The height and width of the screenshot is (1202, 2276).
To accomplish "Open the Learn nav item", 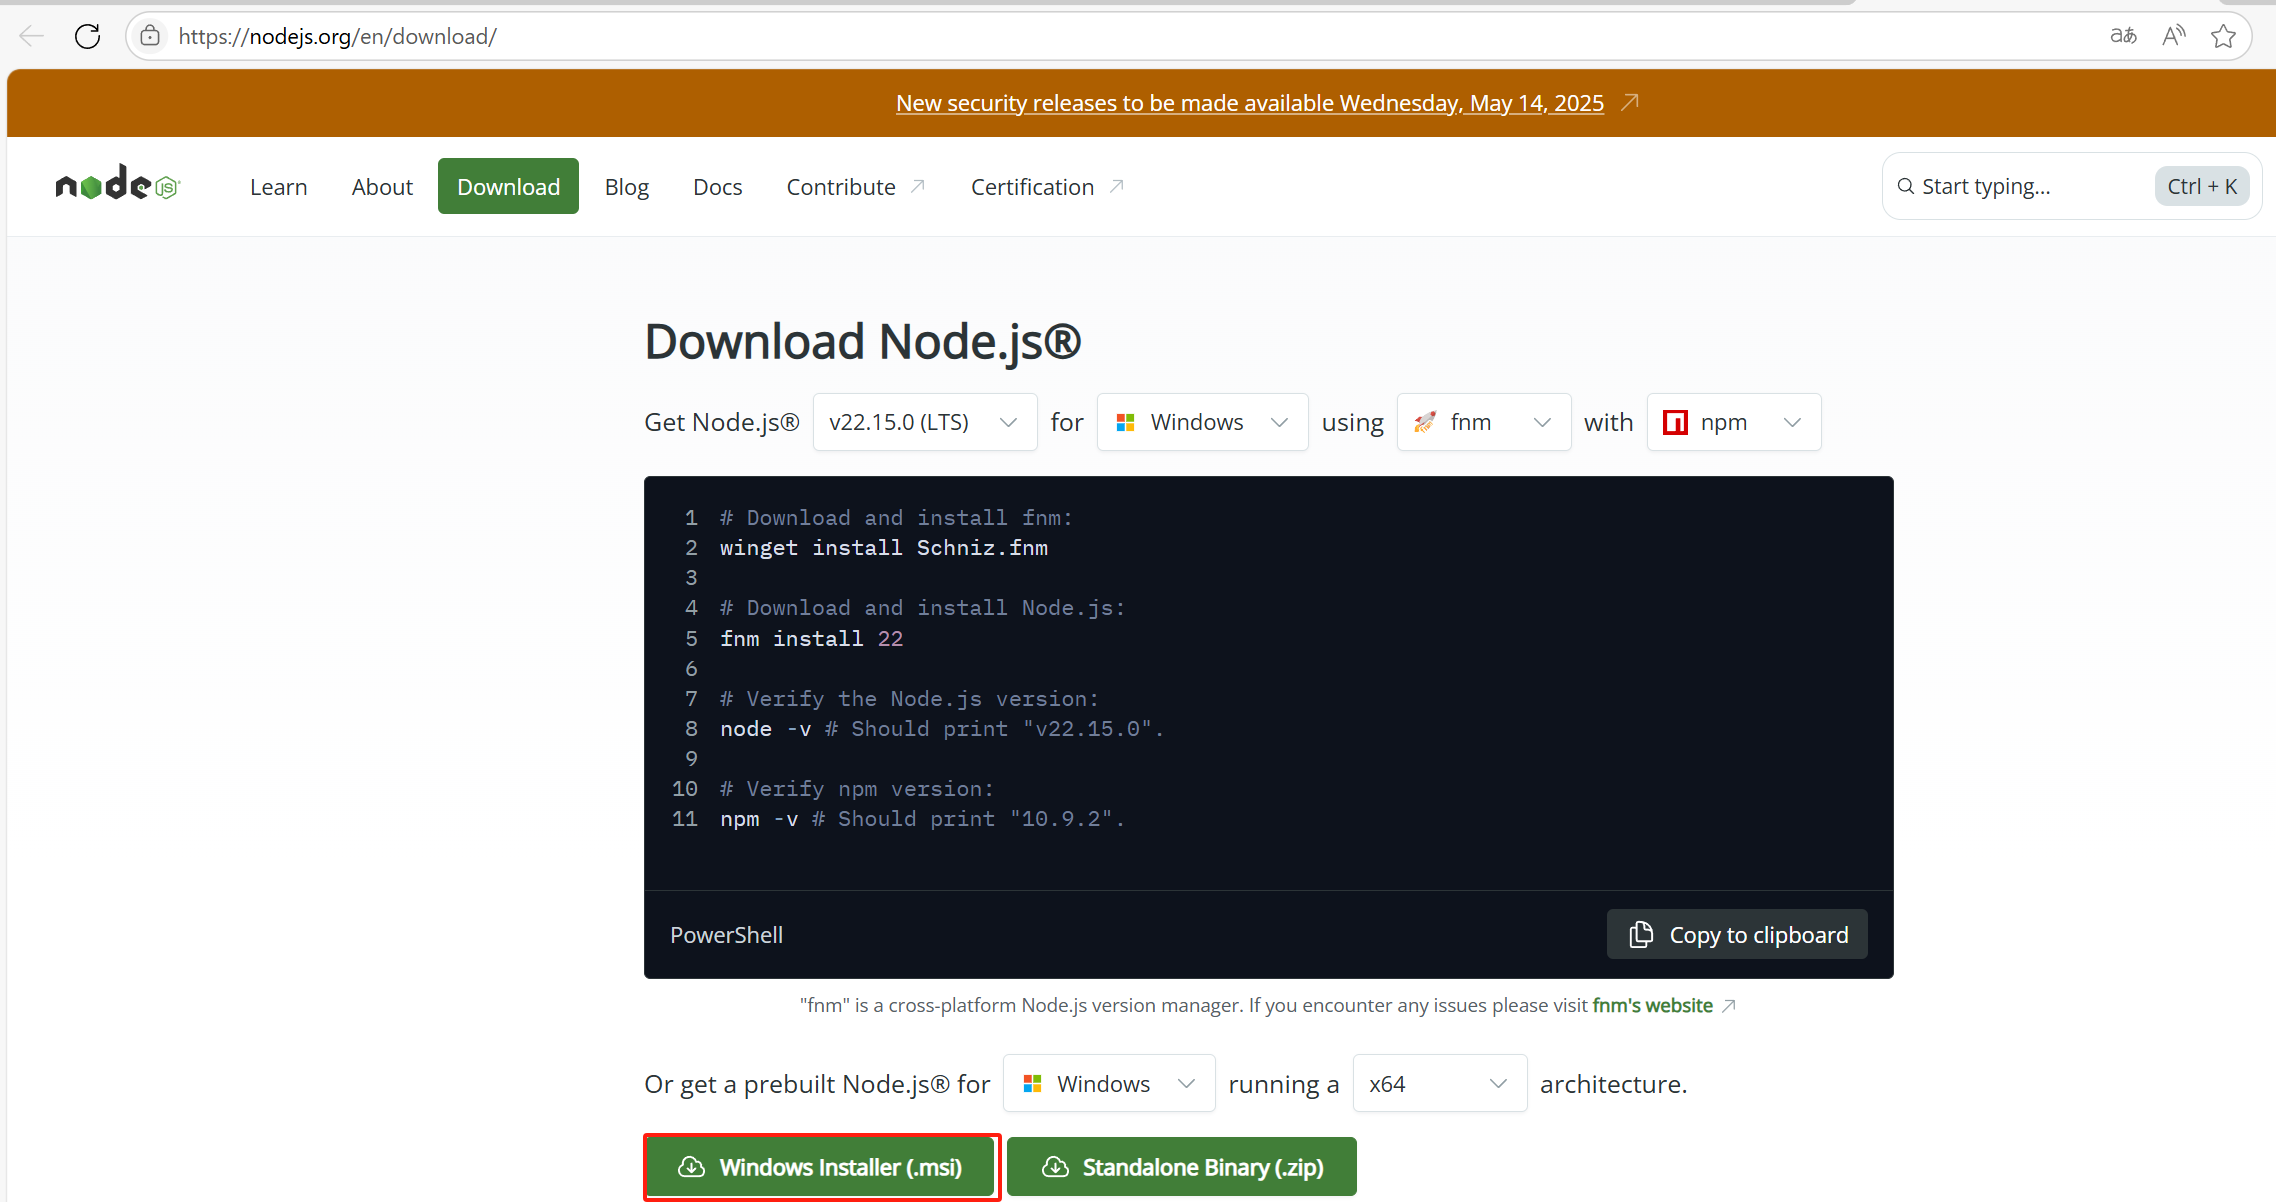I will [x=278, y=186].
